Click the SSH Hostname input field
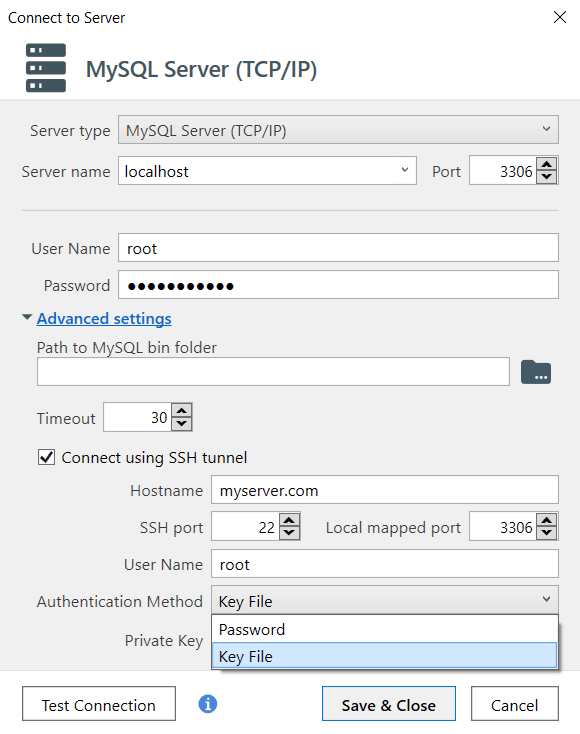The image size is (580, 734). click(385, 490)
